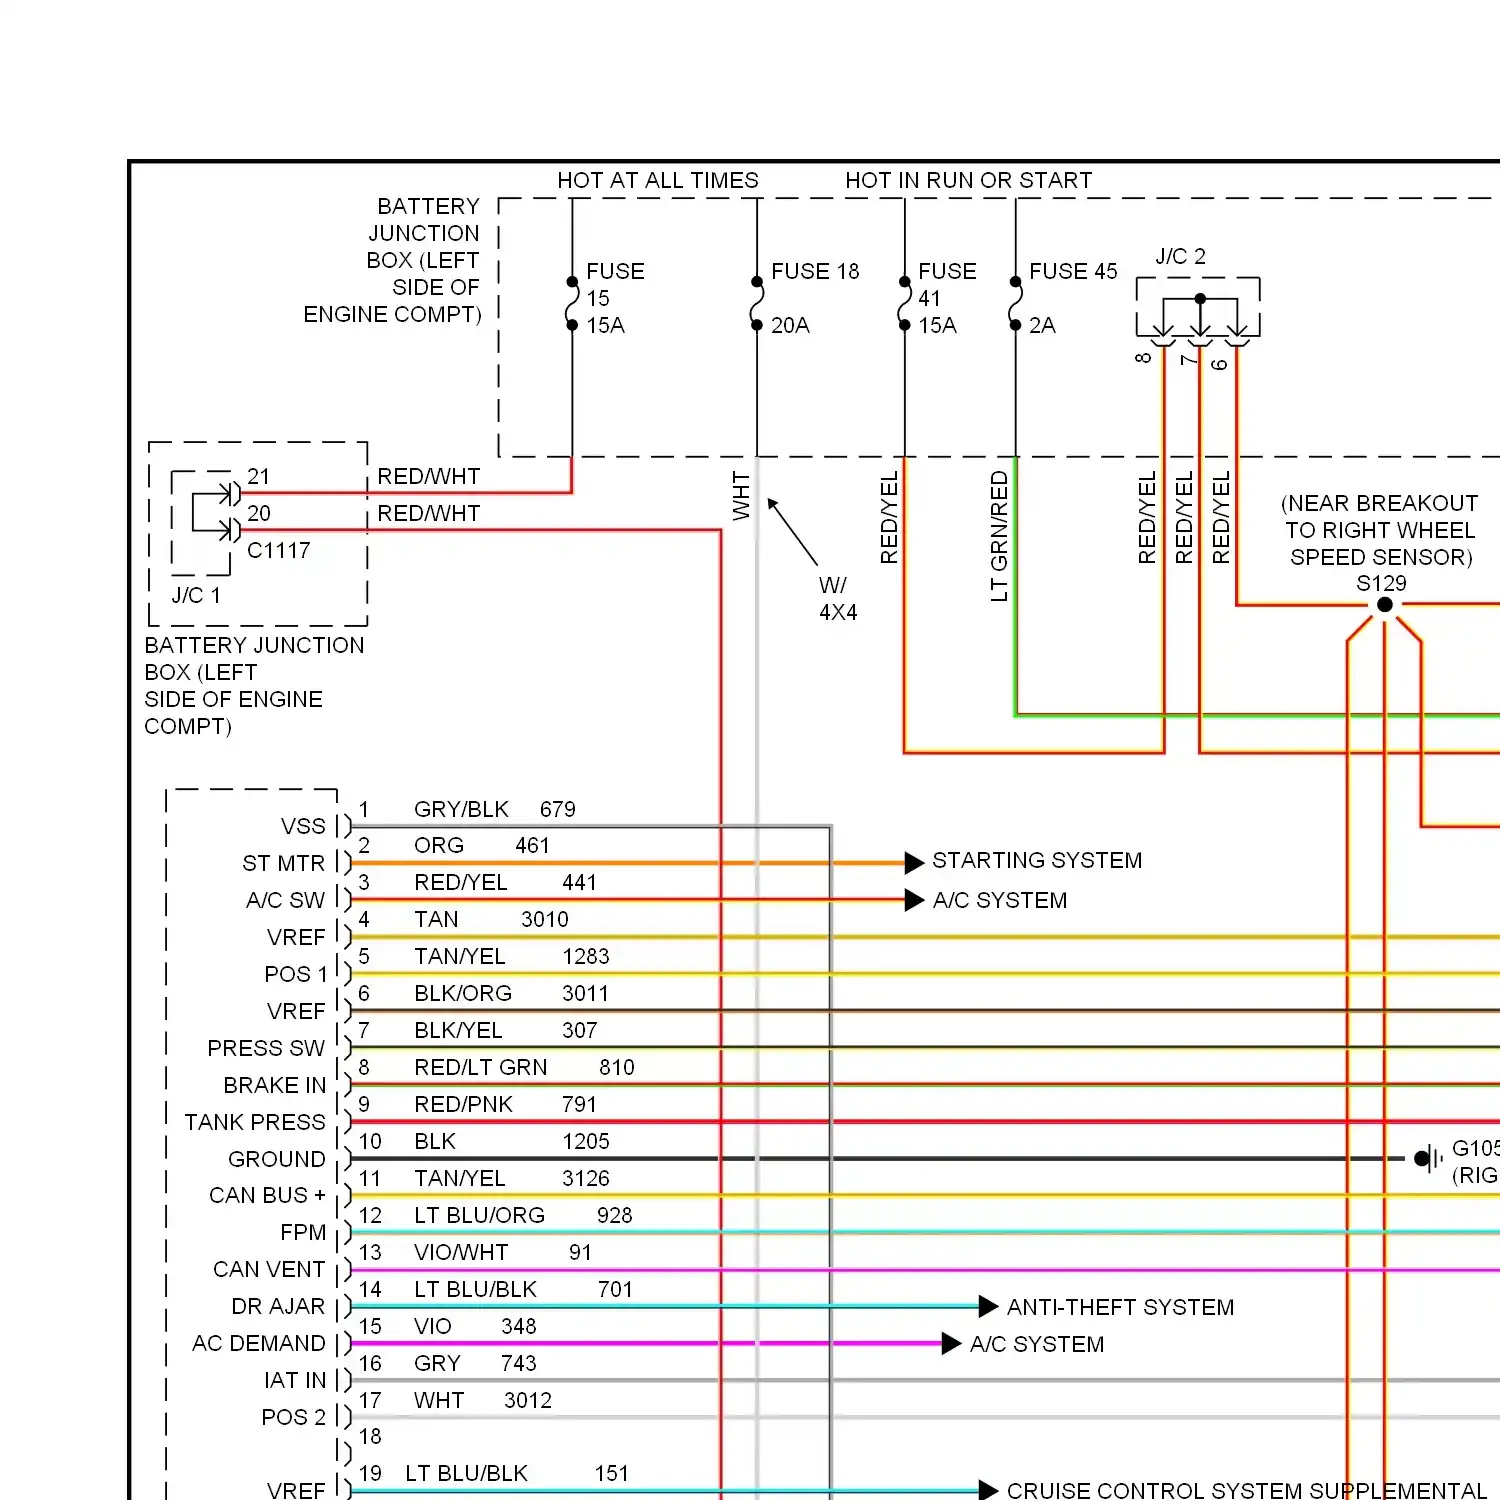1500x1500 pixels.
Task: Click the "GROUND" pin name
Action: (x=277, y=1160)
